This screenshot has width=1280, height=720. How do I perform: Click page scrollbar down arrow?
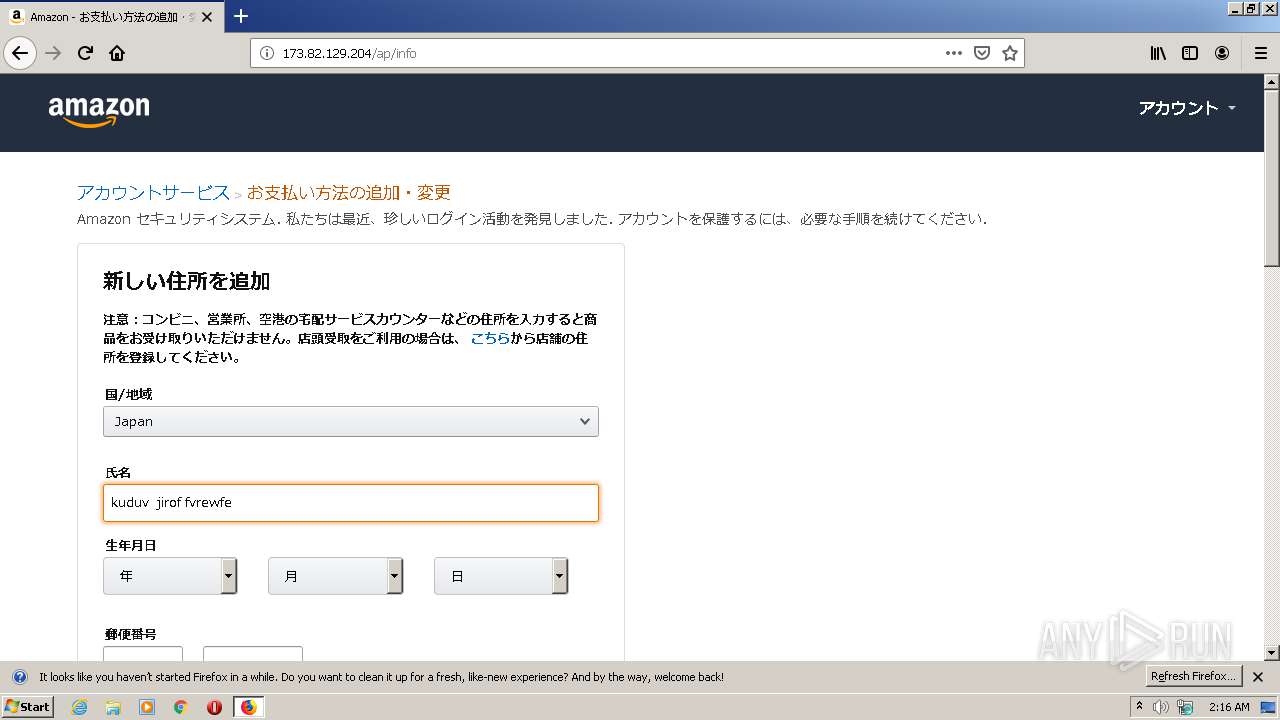1272,653
